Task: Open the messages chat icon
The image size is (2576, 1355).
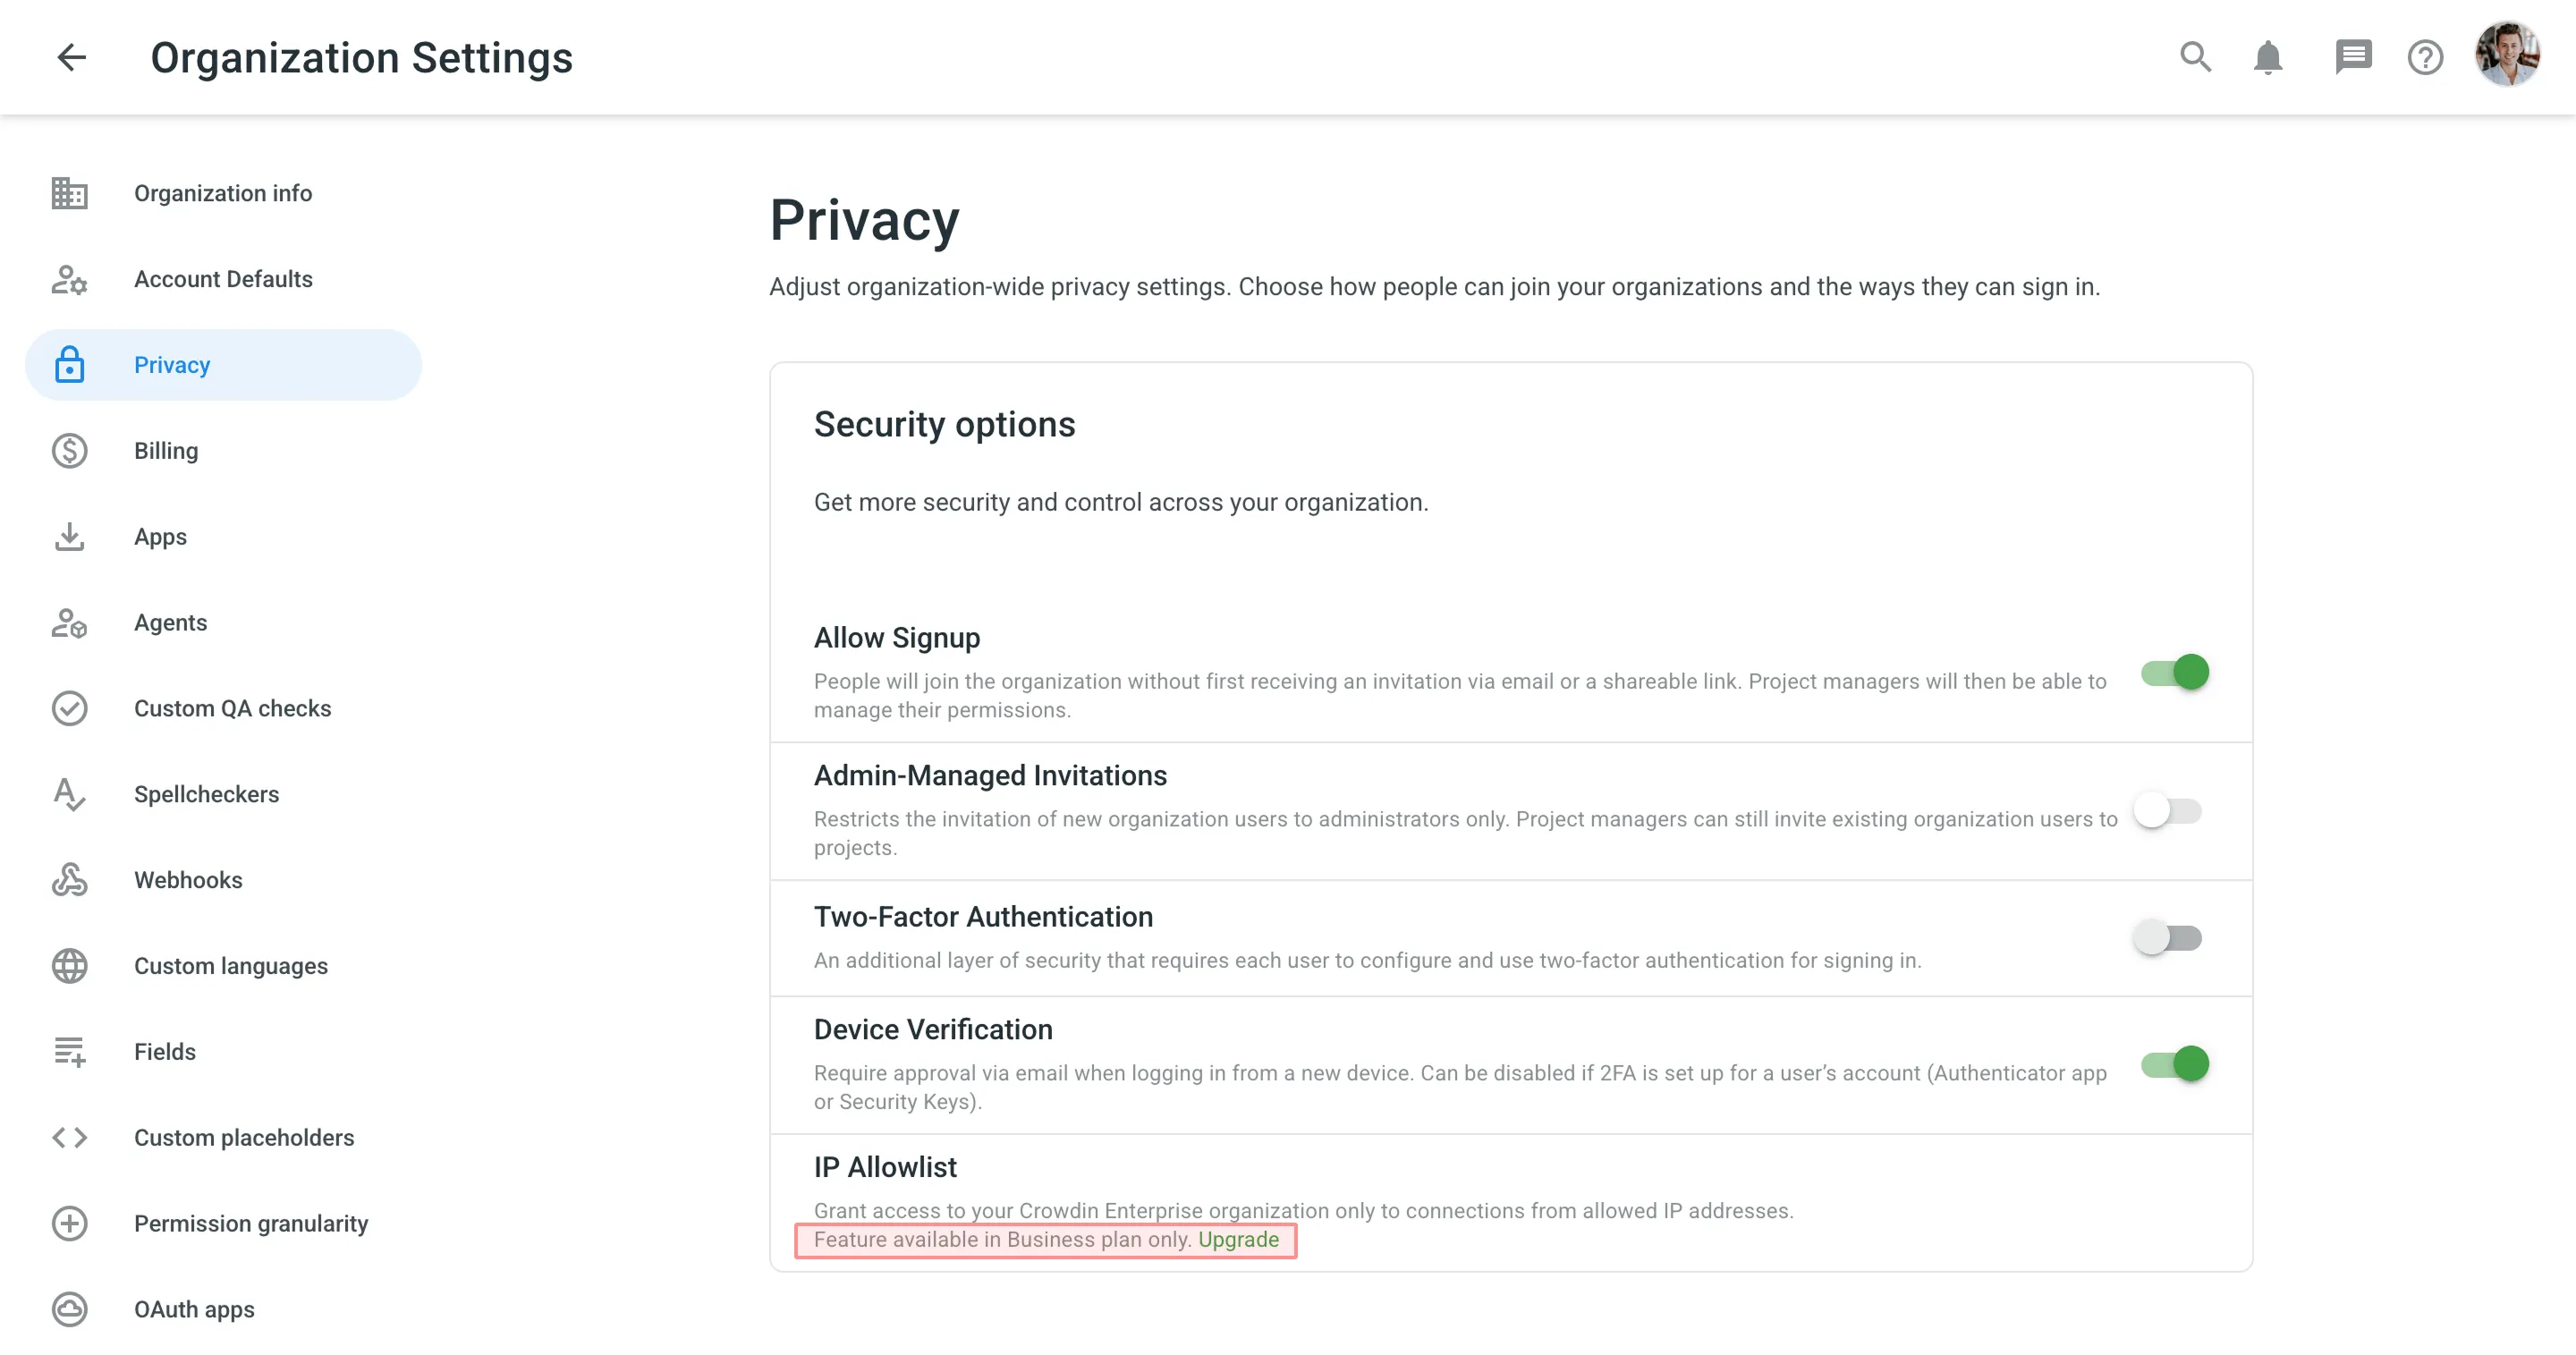Action: [2352, 57]
